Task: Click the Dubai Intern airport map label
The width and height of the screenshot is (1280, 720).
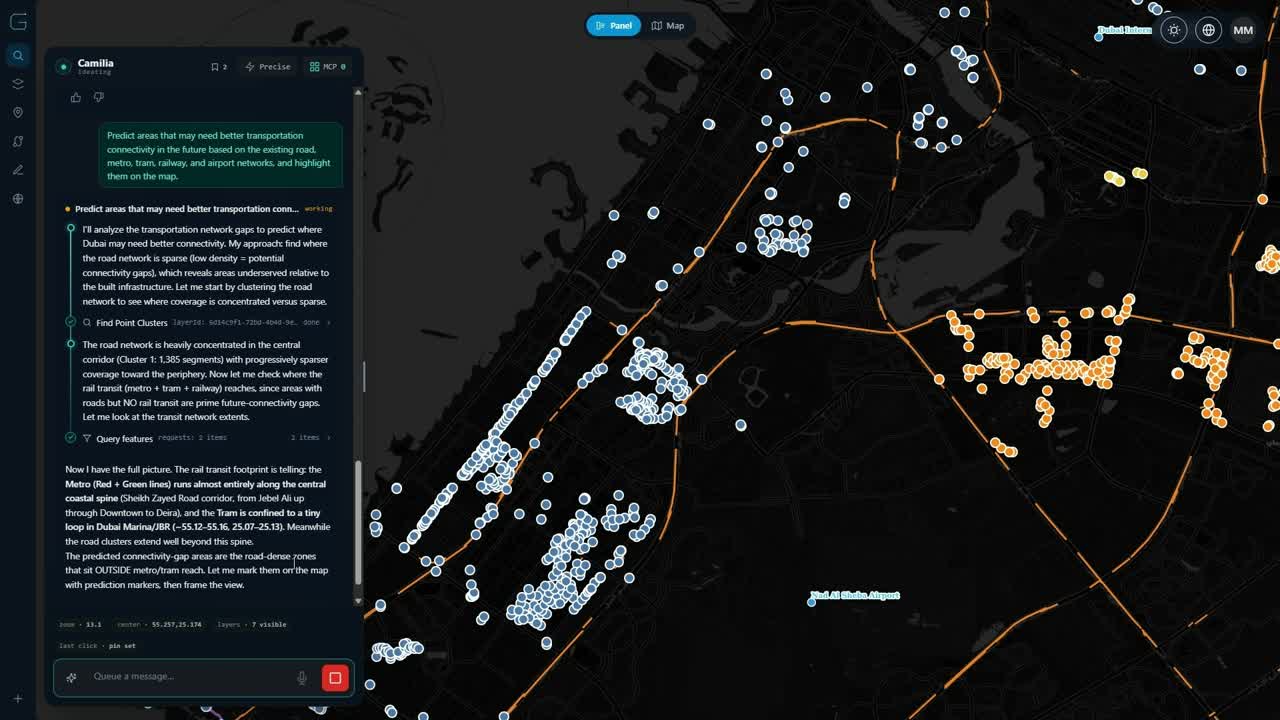Action: [x=1125, y=30]
